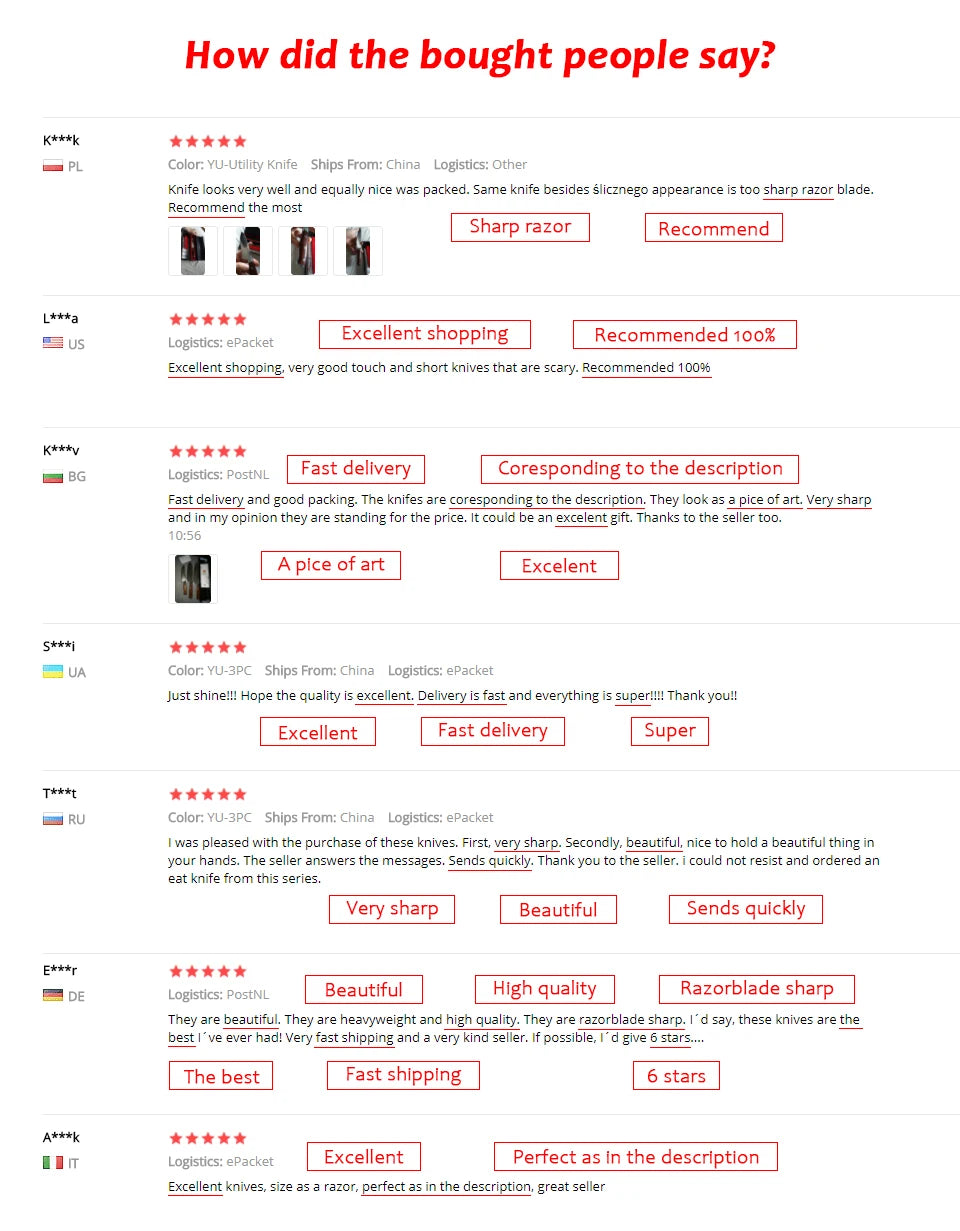Image resolution: width=960 pixels, height=1231 pixels.
Task: Click the 'Recommended 100%' highlight label
Action: 685,335
